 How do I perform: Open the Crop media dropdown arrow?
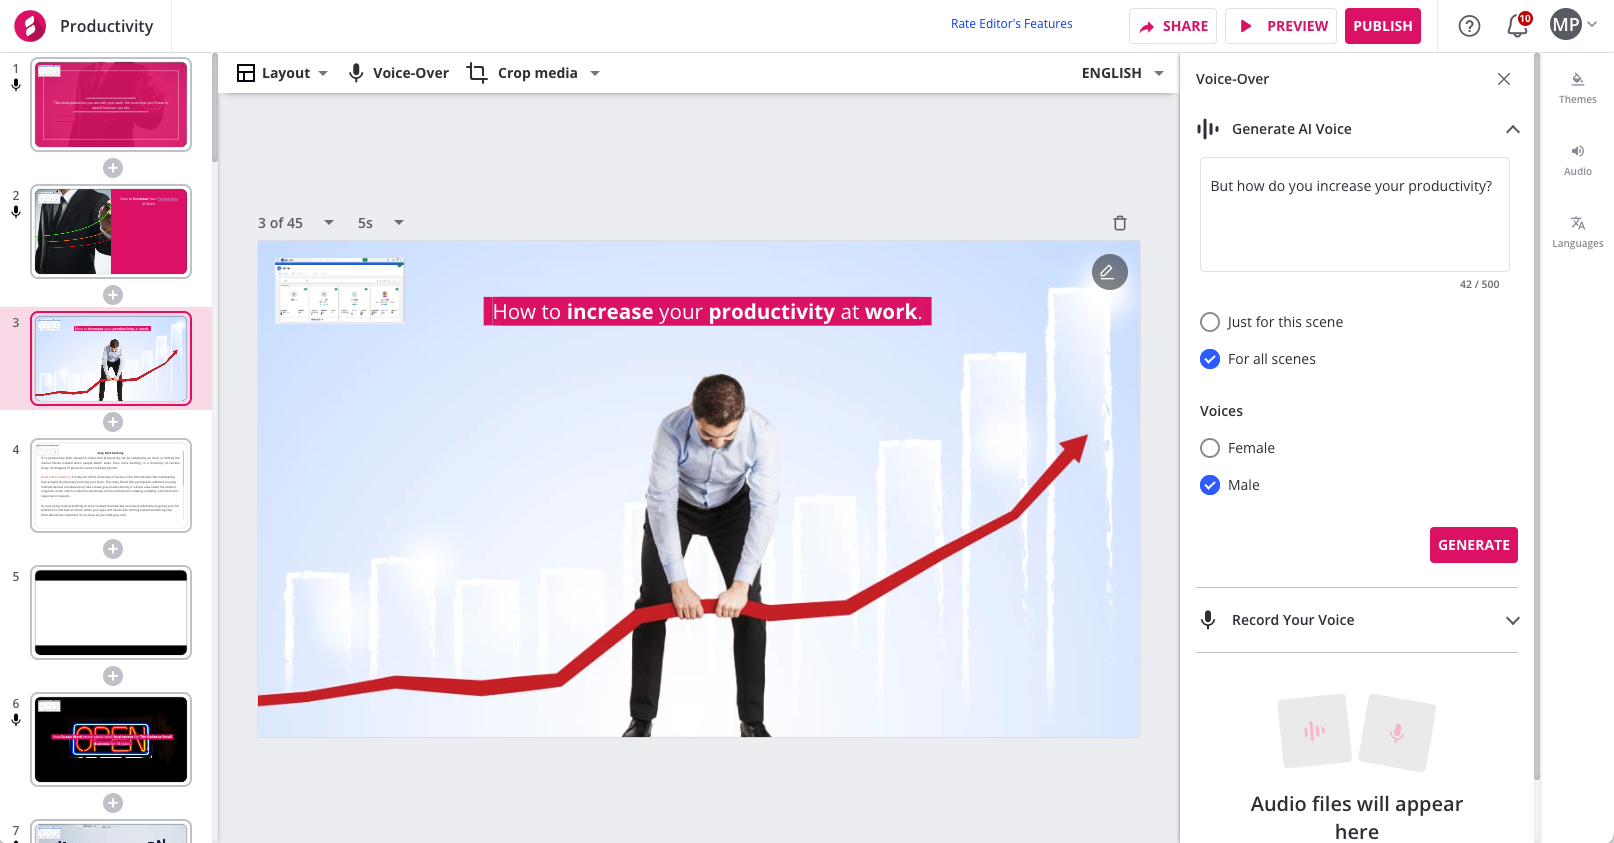coord(595,73)
